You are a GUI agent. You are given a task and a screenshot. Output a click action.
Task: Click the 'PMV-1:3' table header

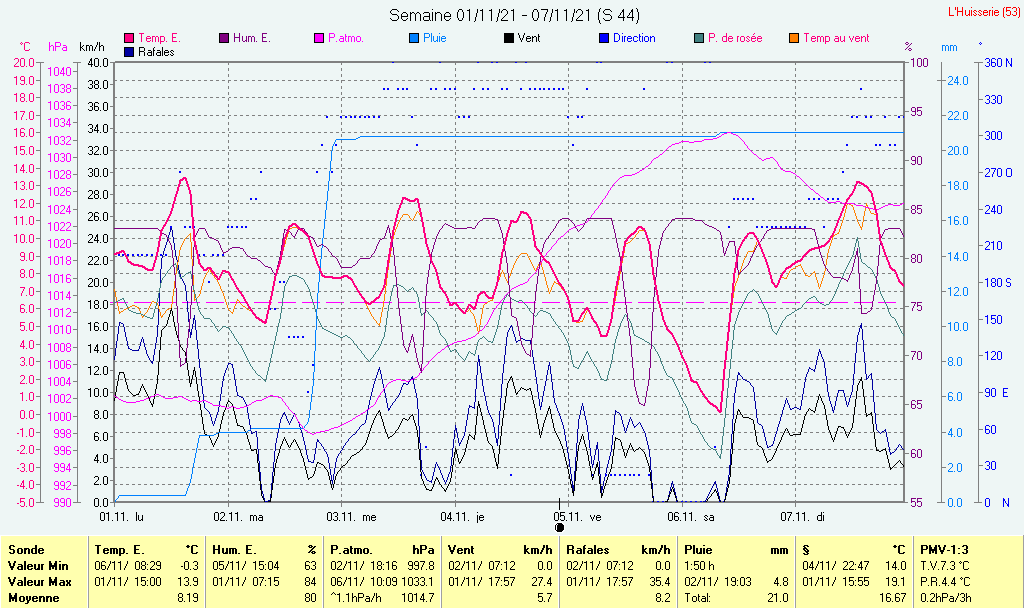click(x=944, y=550)
